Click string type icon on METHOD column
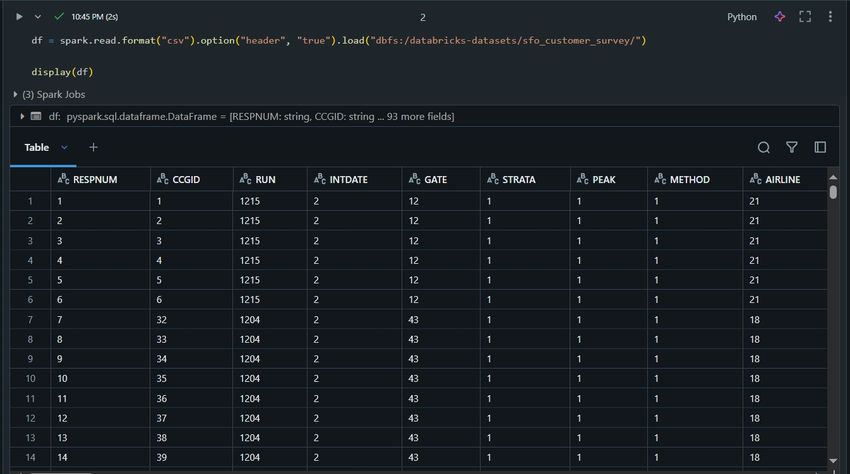 tap(660, 179)
